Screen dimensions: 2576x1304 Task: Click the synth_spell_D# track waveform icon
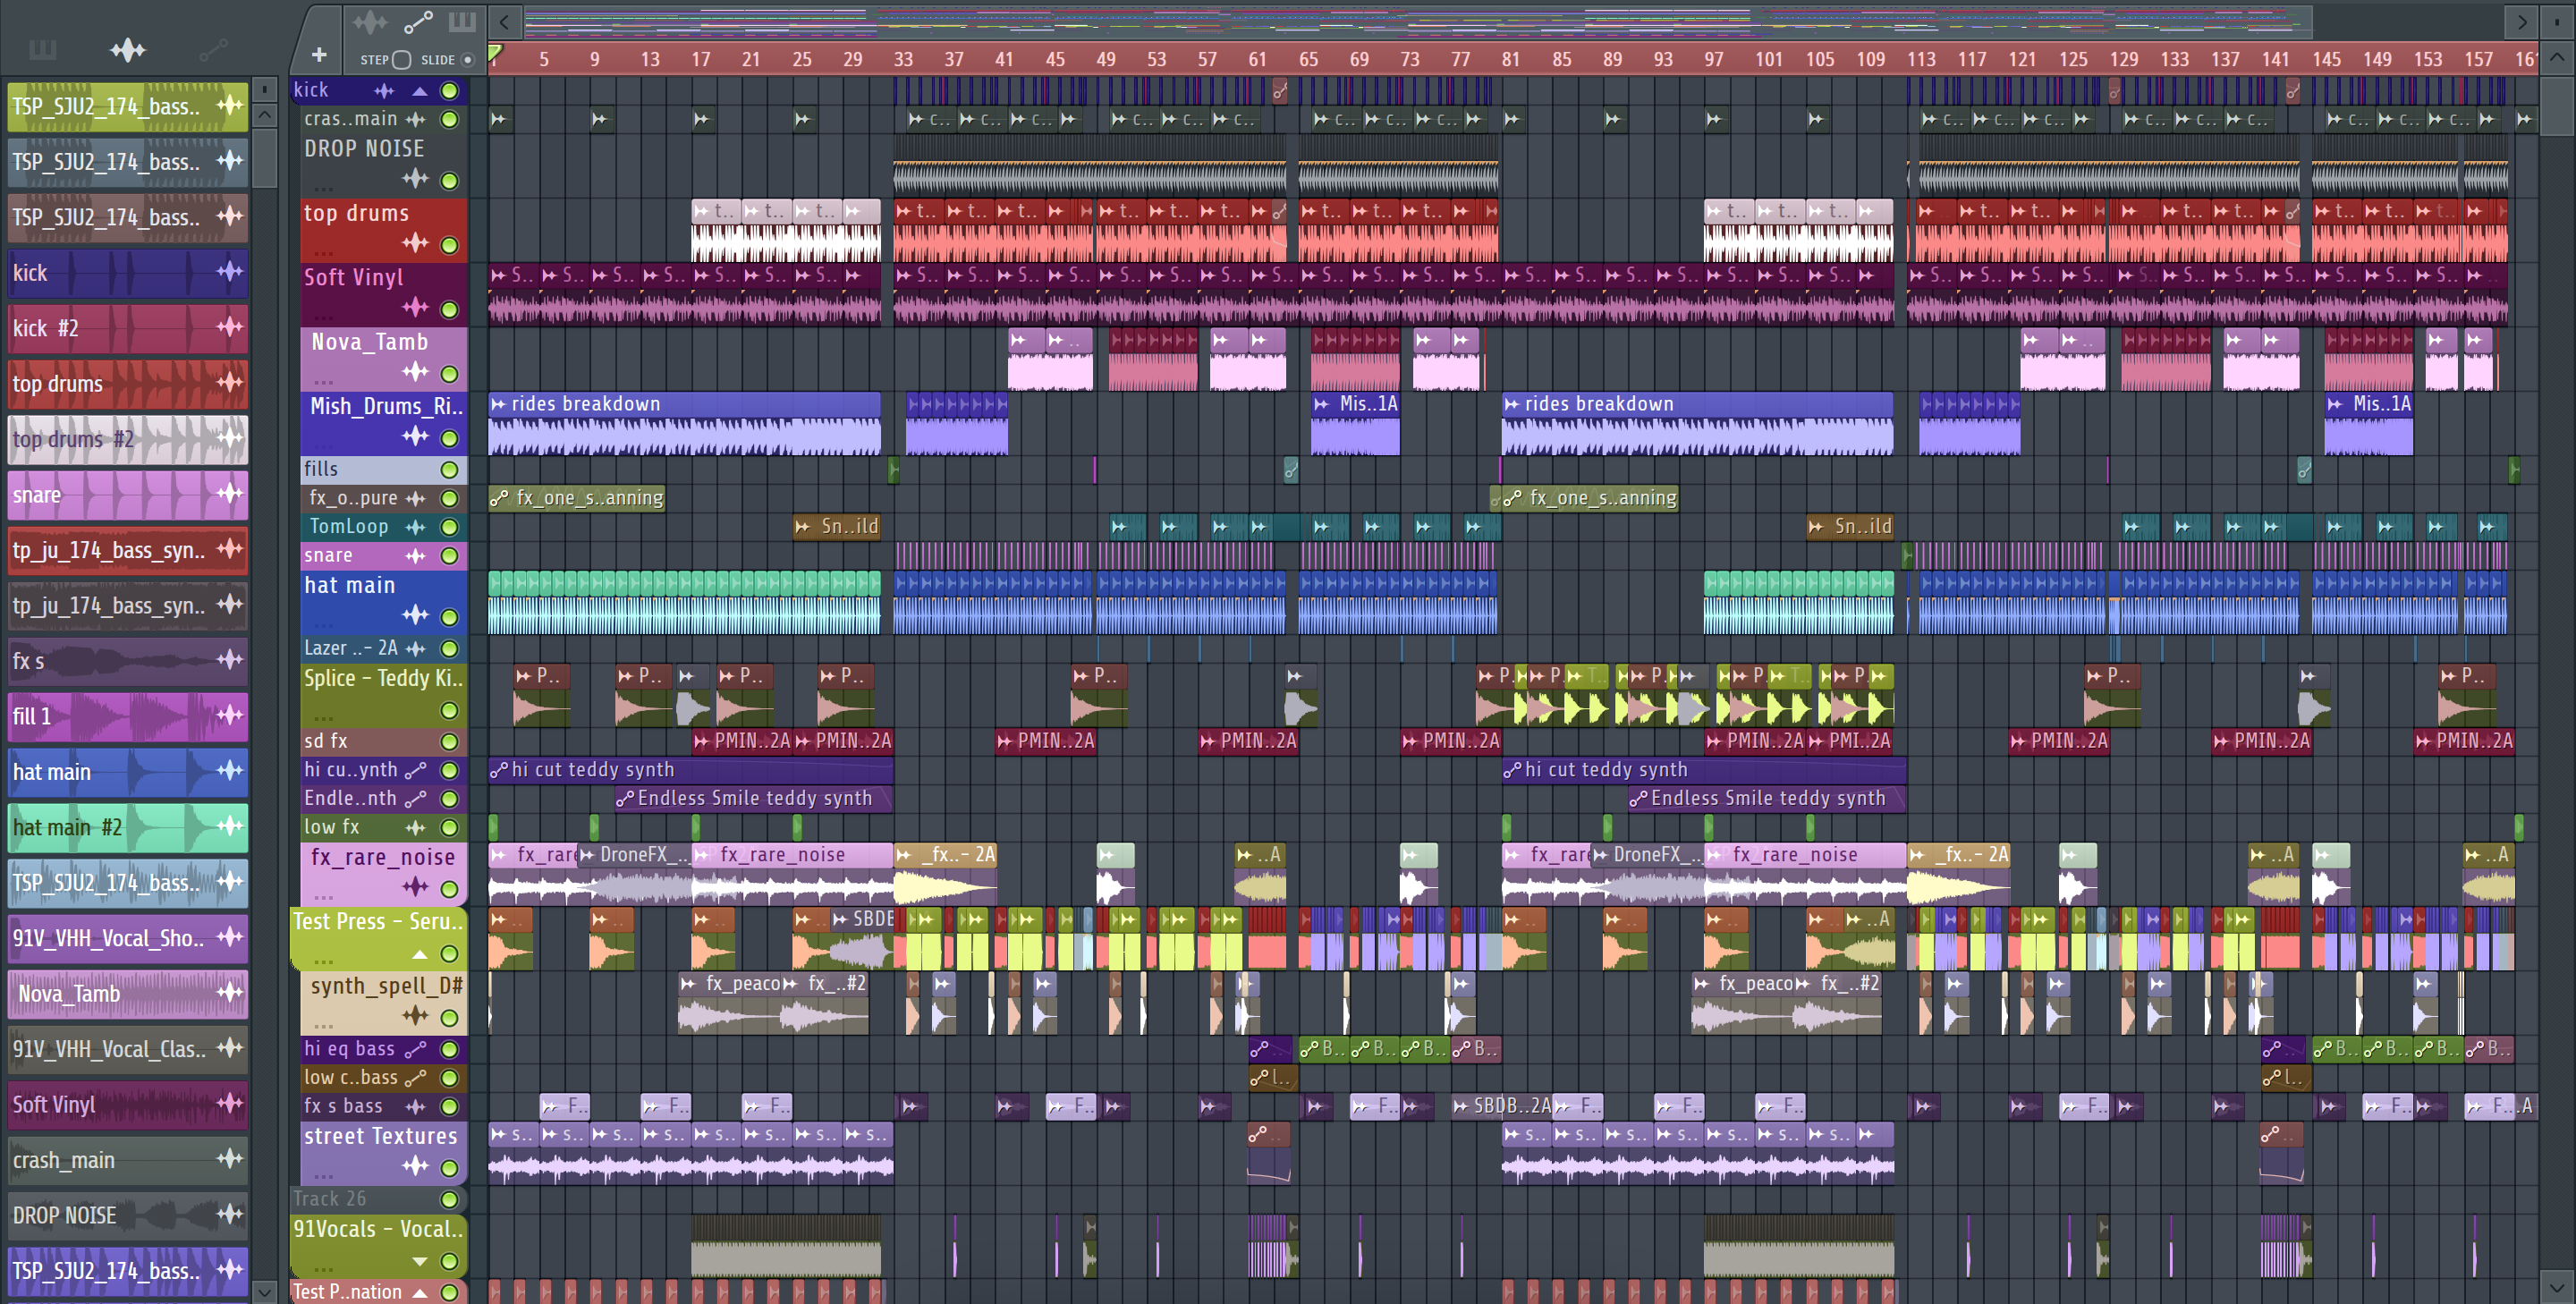(416, 1016)
